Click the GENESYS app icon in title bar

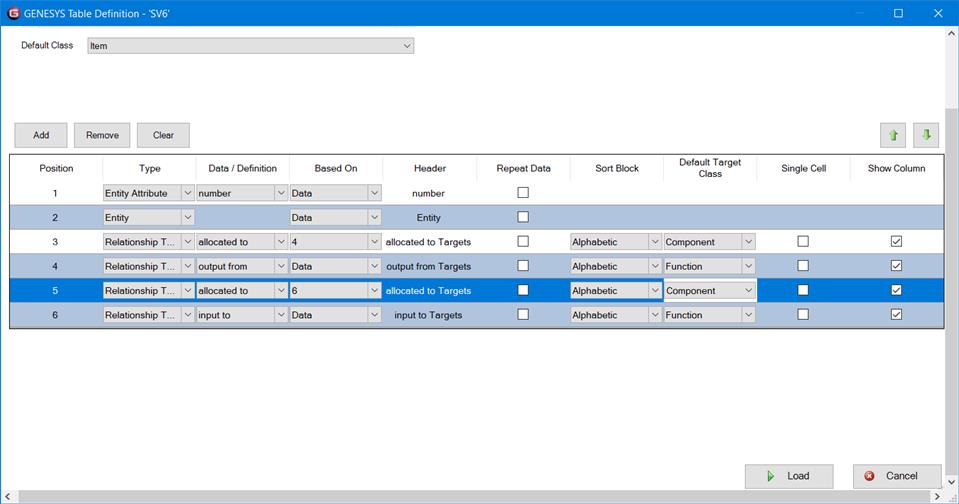[12, 13]
